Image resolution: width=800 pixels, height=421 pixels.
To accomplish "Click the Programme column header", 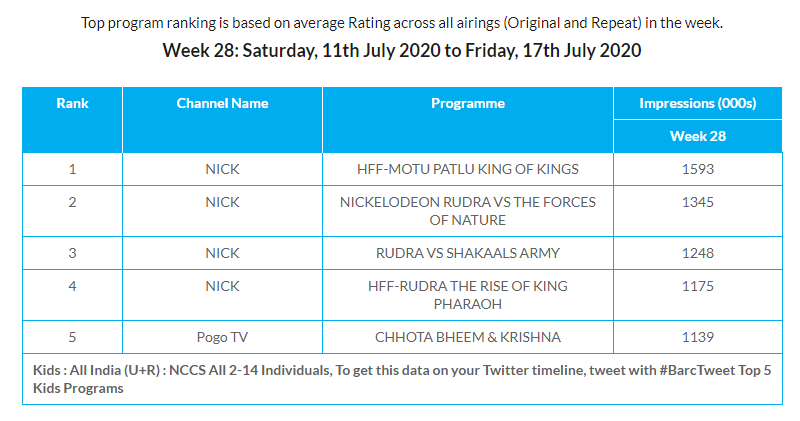I will (467, 103).
